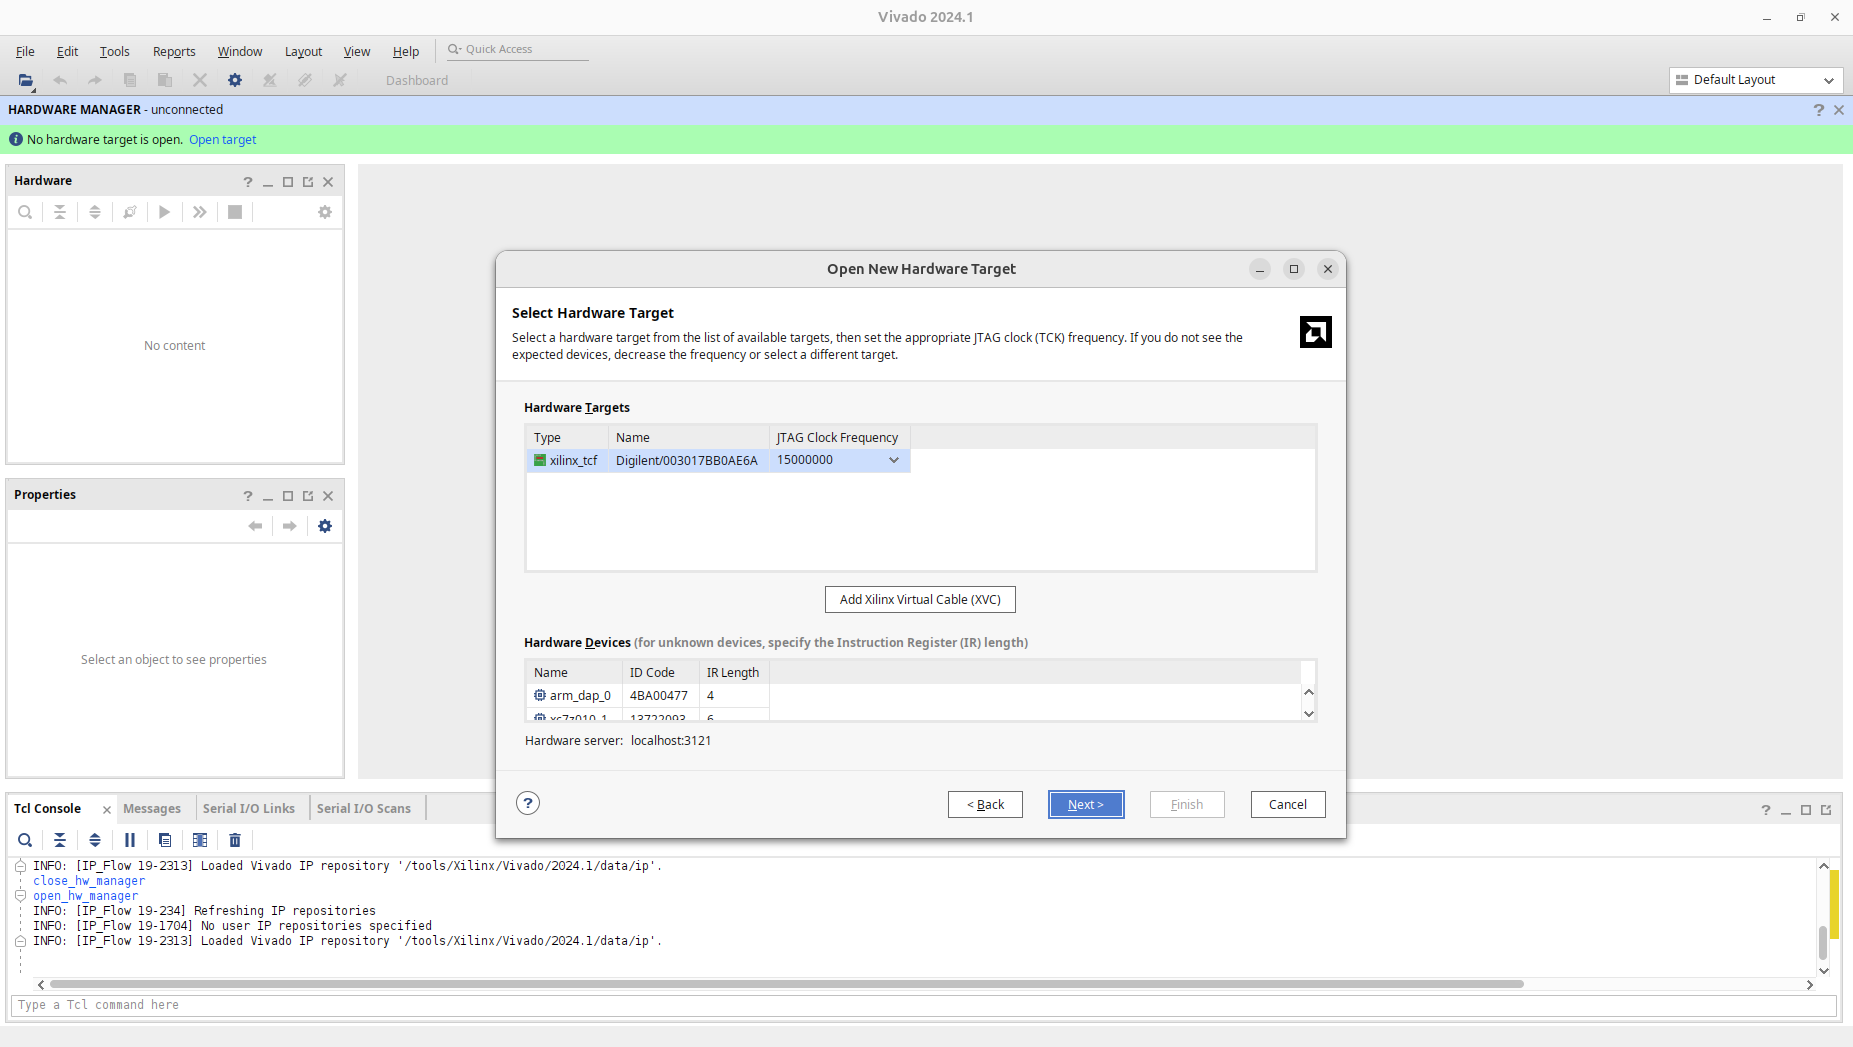Collapse all output in Tcl Console
Image resolution: width=1853 pixels, height=1047 pixels.
coord(60,840)
